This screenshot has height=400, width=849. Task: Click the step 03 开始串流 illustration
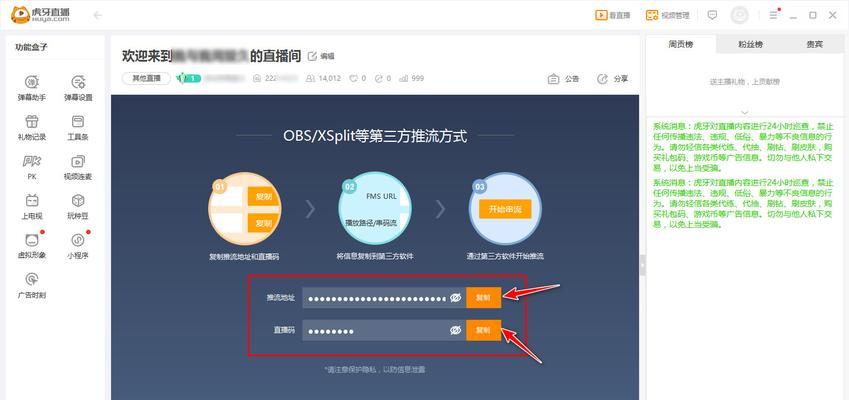(505, 209)
